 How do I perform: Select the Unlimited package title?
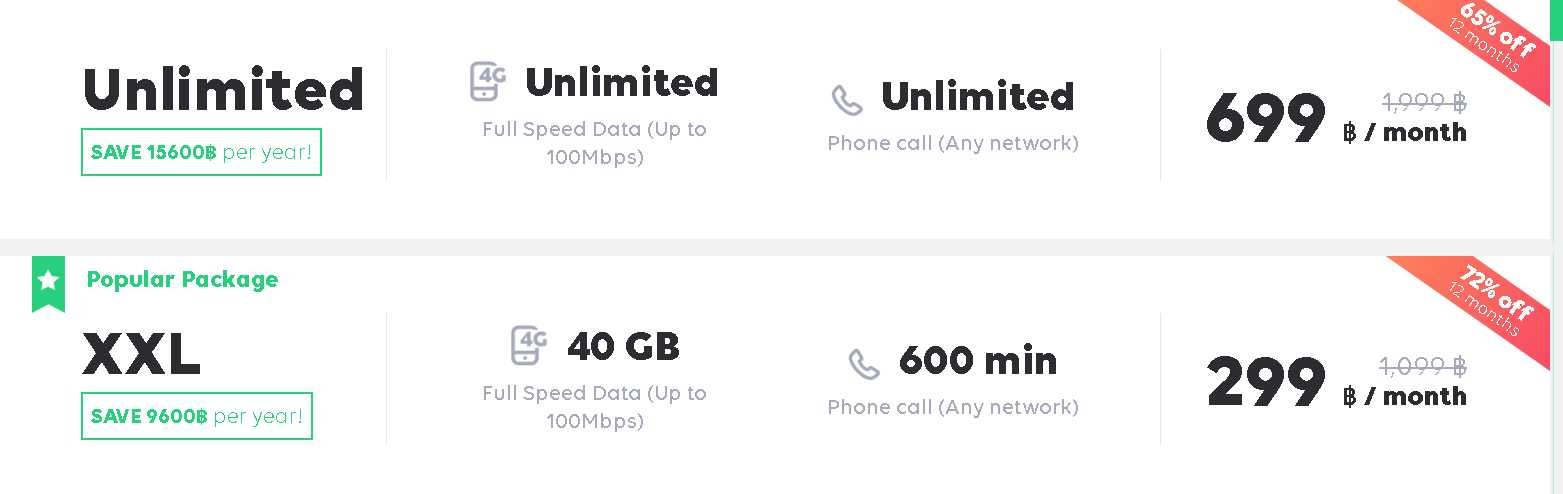(223, 89)
